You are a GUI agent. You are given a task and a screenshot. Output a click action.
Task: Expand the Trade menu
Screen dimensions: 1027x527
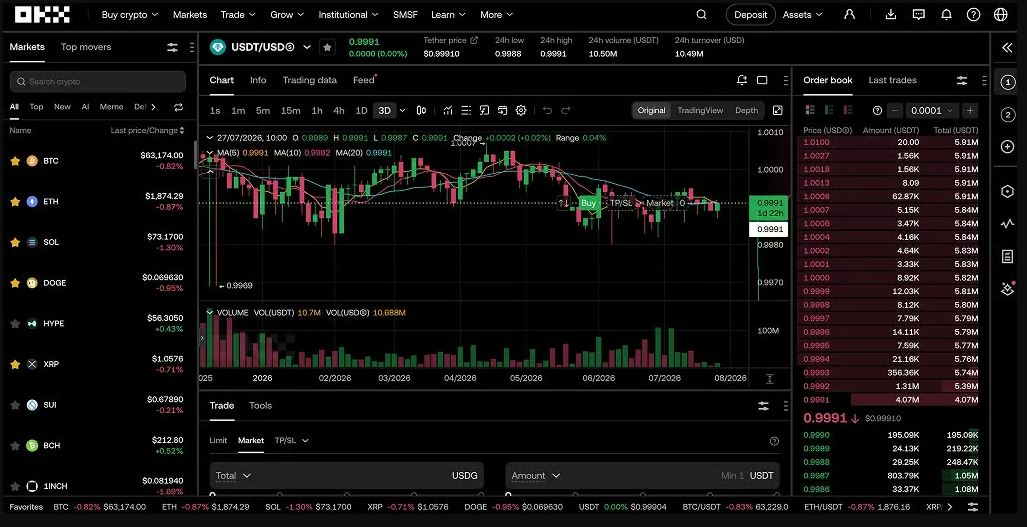tap(238, 14)
